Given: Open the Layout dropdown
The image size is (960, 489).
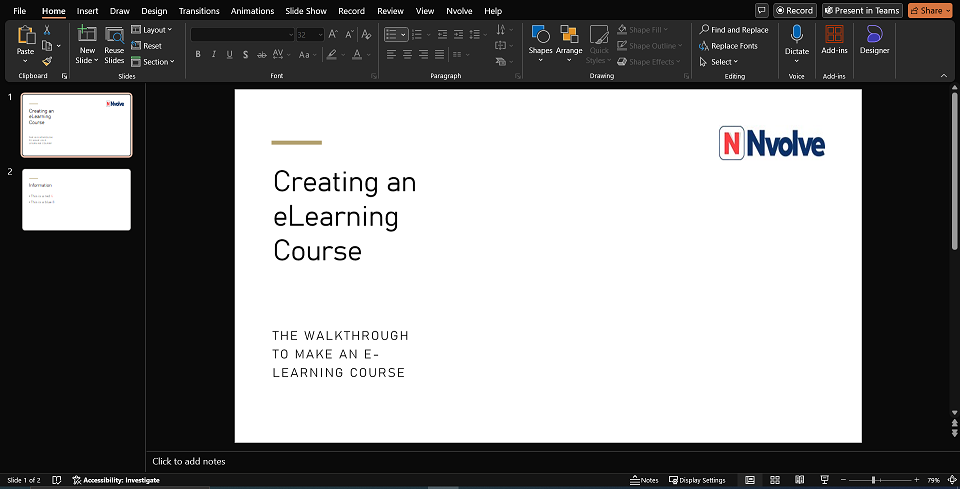Looking at the screenshot, I should coord(152,30).
